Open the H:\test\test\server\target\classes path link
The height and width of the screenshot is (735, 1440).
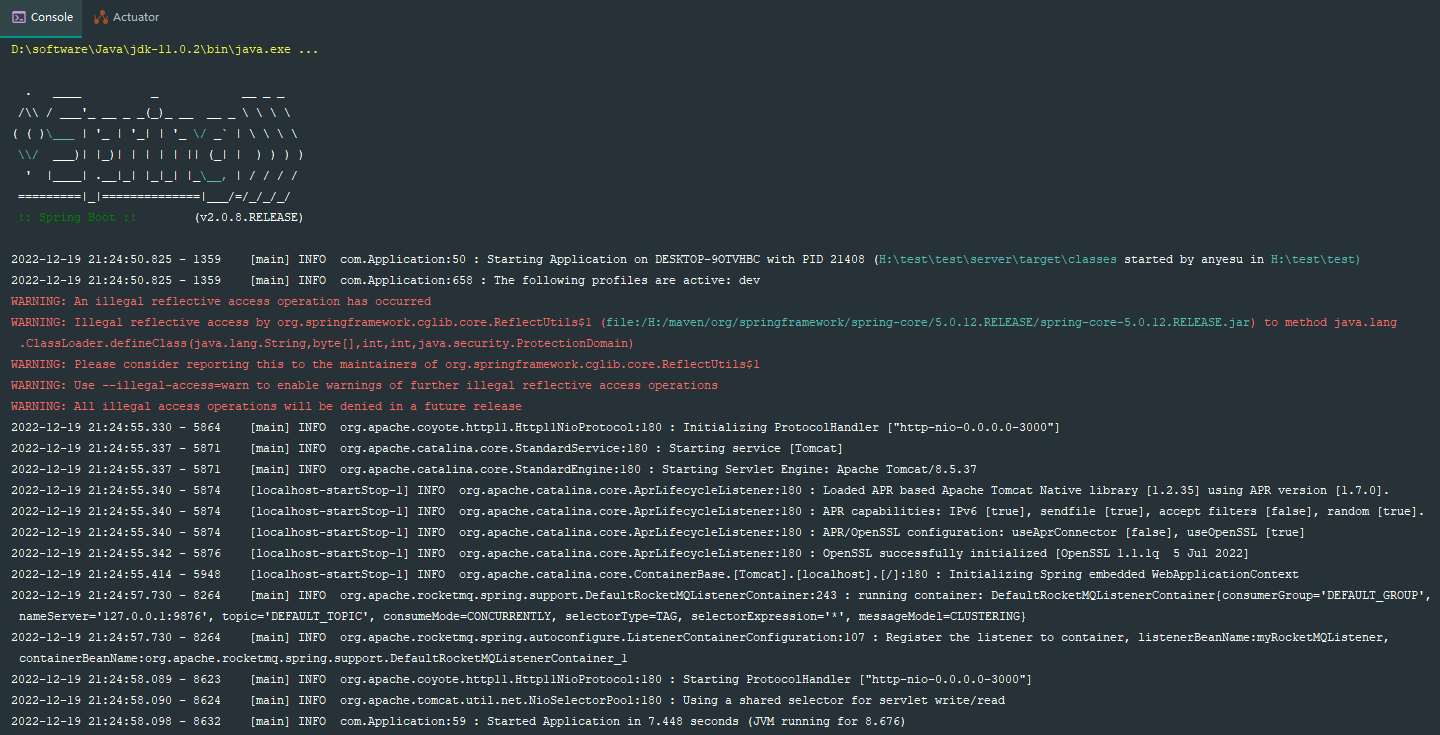tap(999, 259)
